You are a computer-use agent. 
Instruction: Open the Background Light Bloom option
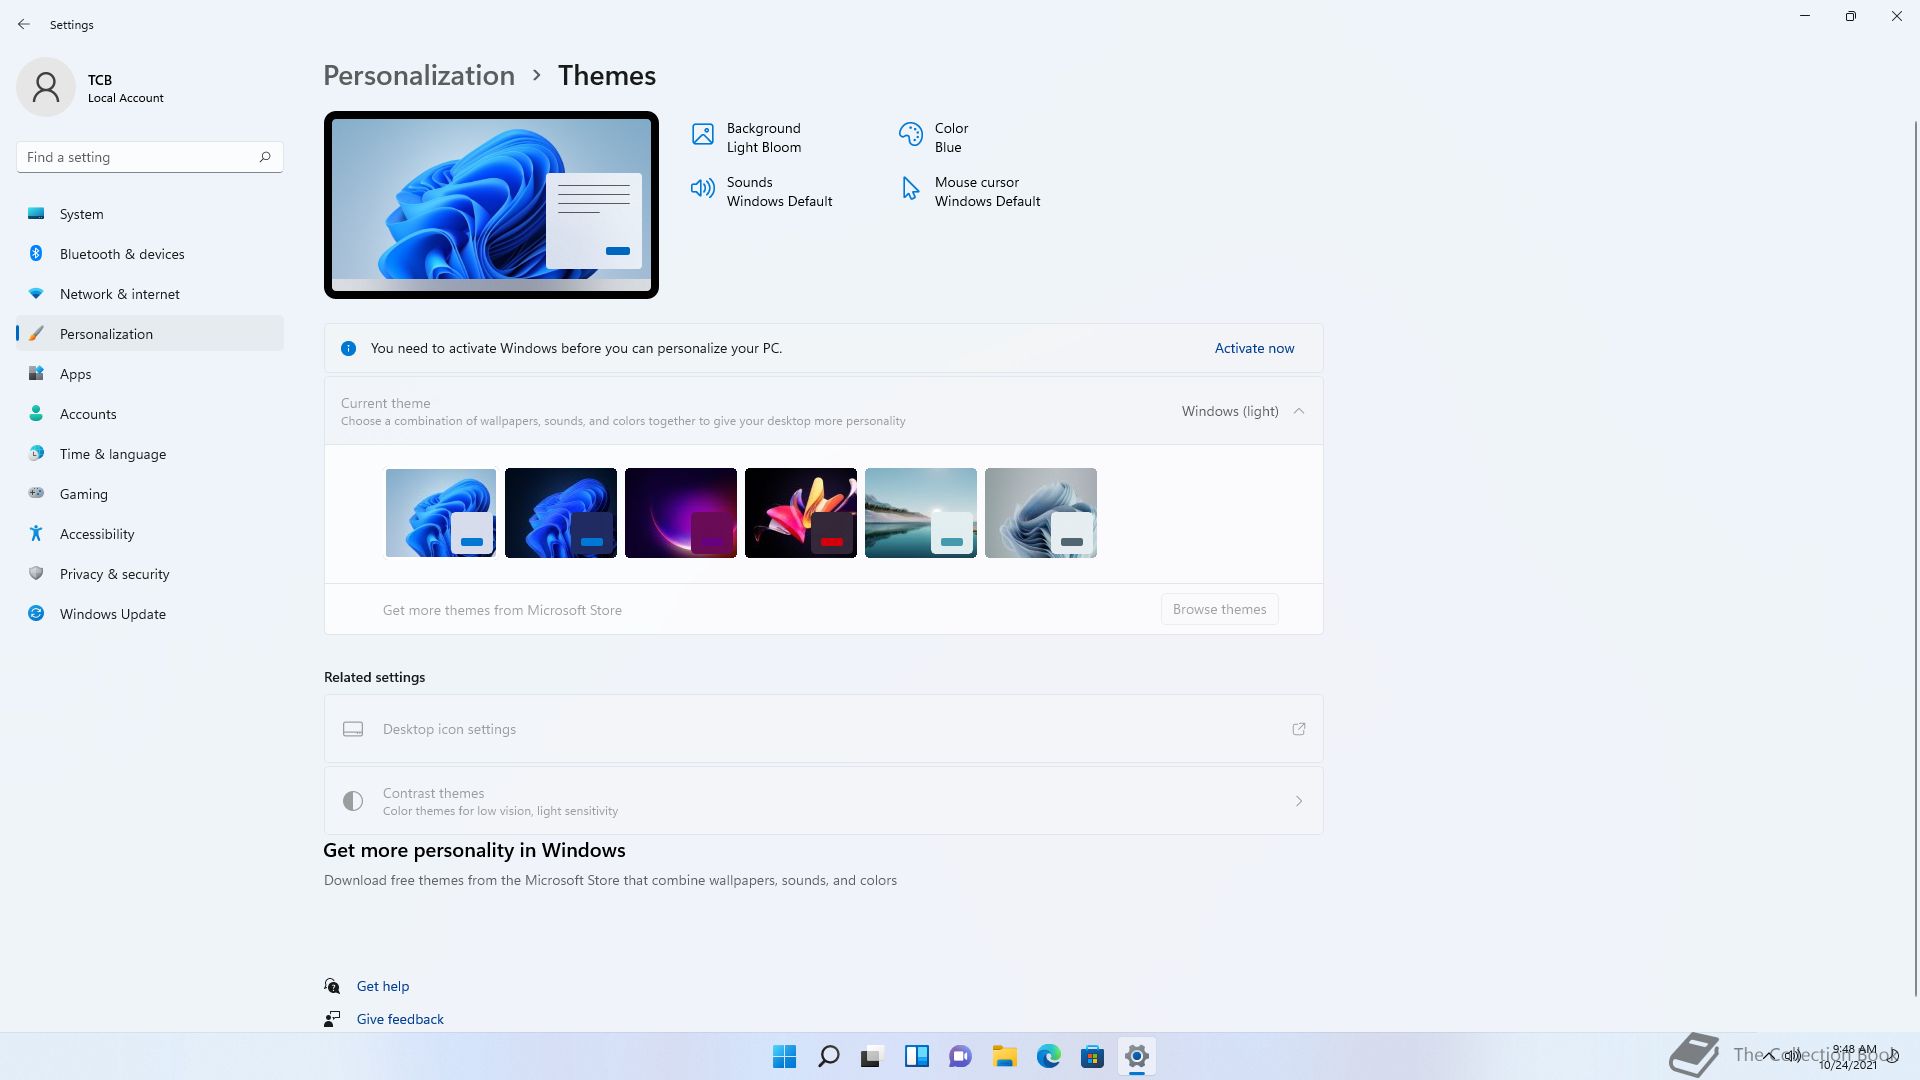point(747,138)
